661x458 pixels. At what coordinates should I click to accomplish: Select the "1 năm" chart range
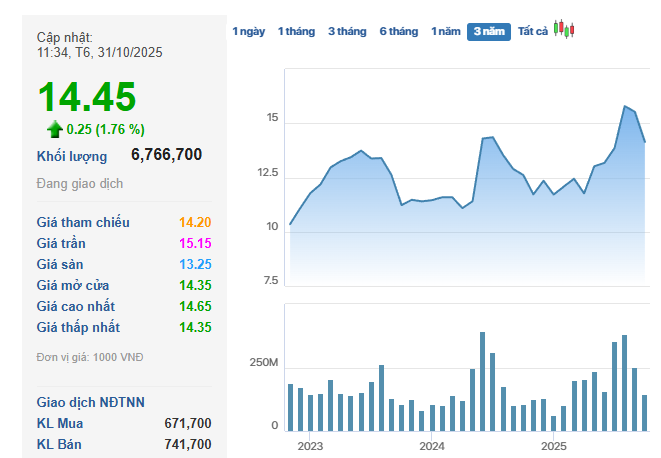click(x=446, y=32)
